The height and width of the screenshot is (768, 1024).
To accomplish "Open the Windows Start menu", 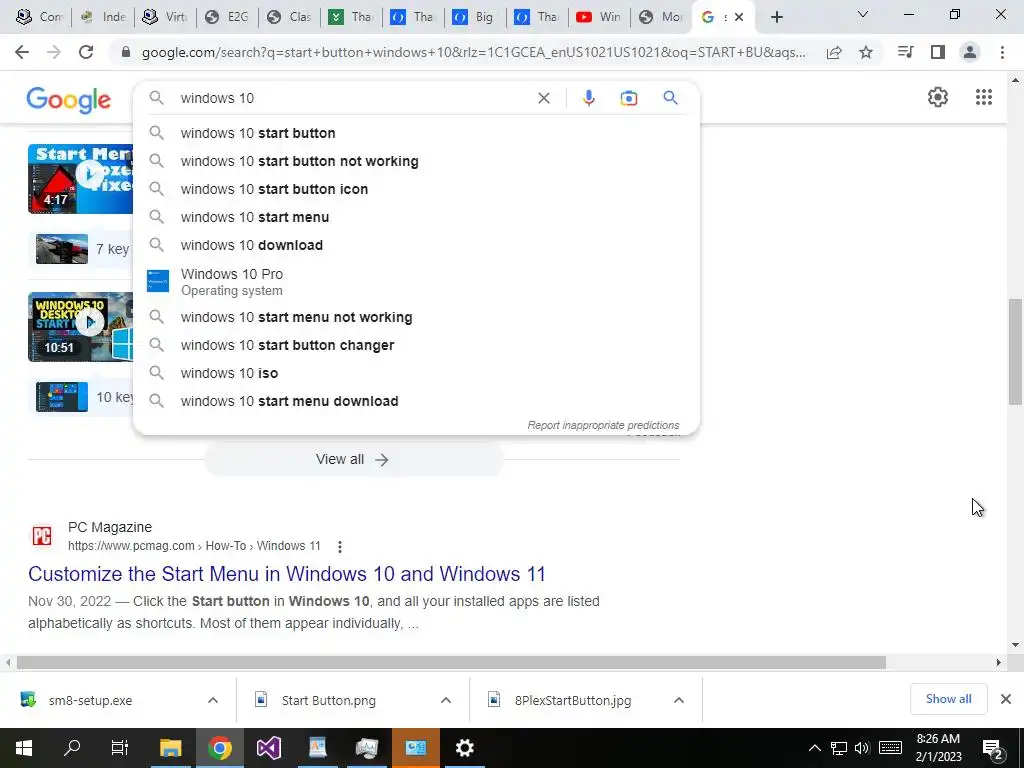I will 24,748.
